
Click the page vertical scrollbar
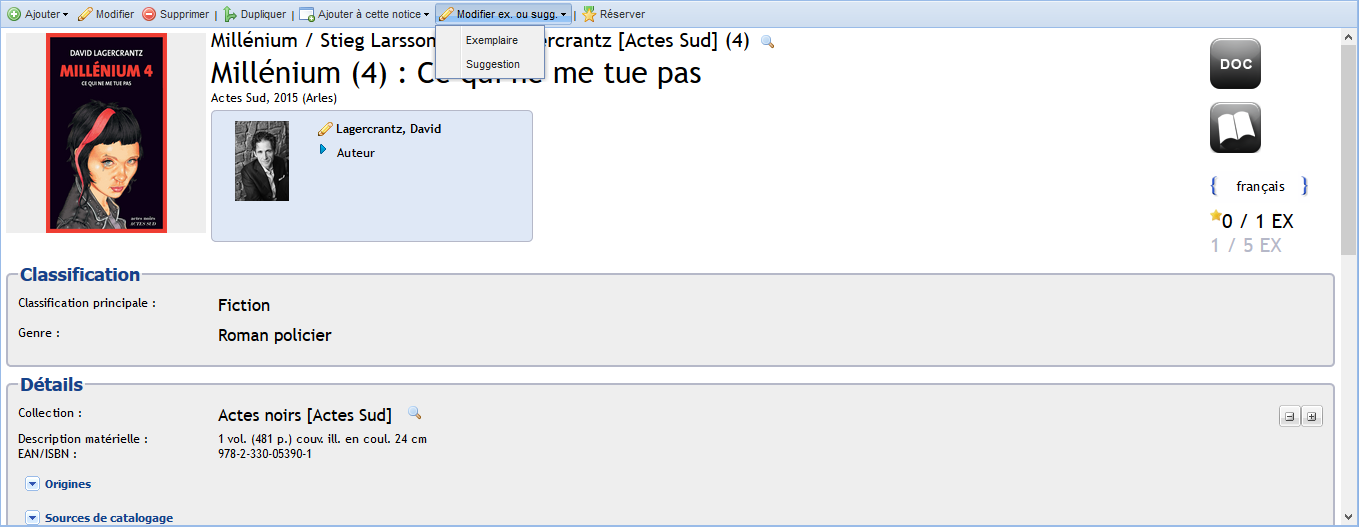tap(1349, 150)
